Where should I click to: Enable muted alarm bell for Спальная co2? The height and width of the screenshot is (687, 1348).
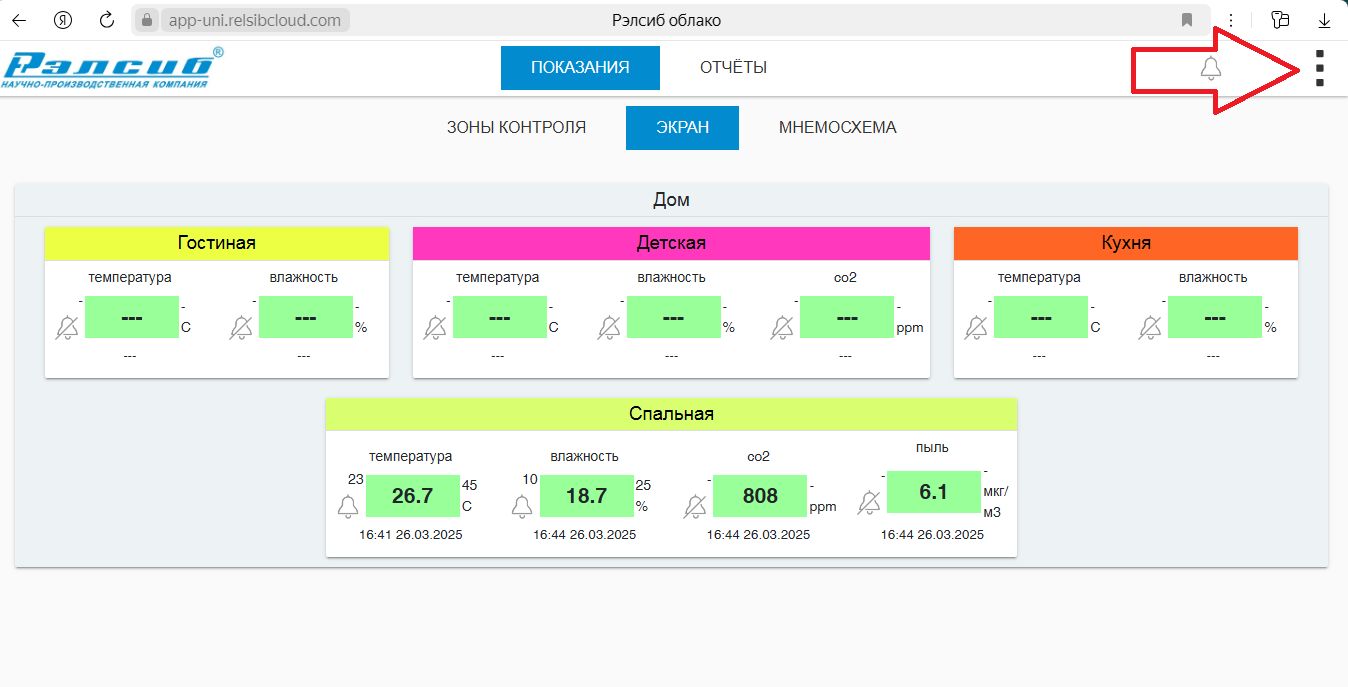[x=695, y=506]
